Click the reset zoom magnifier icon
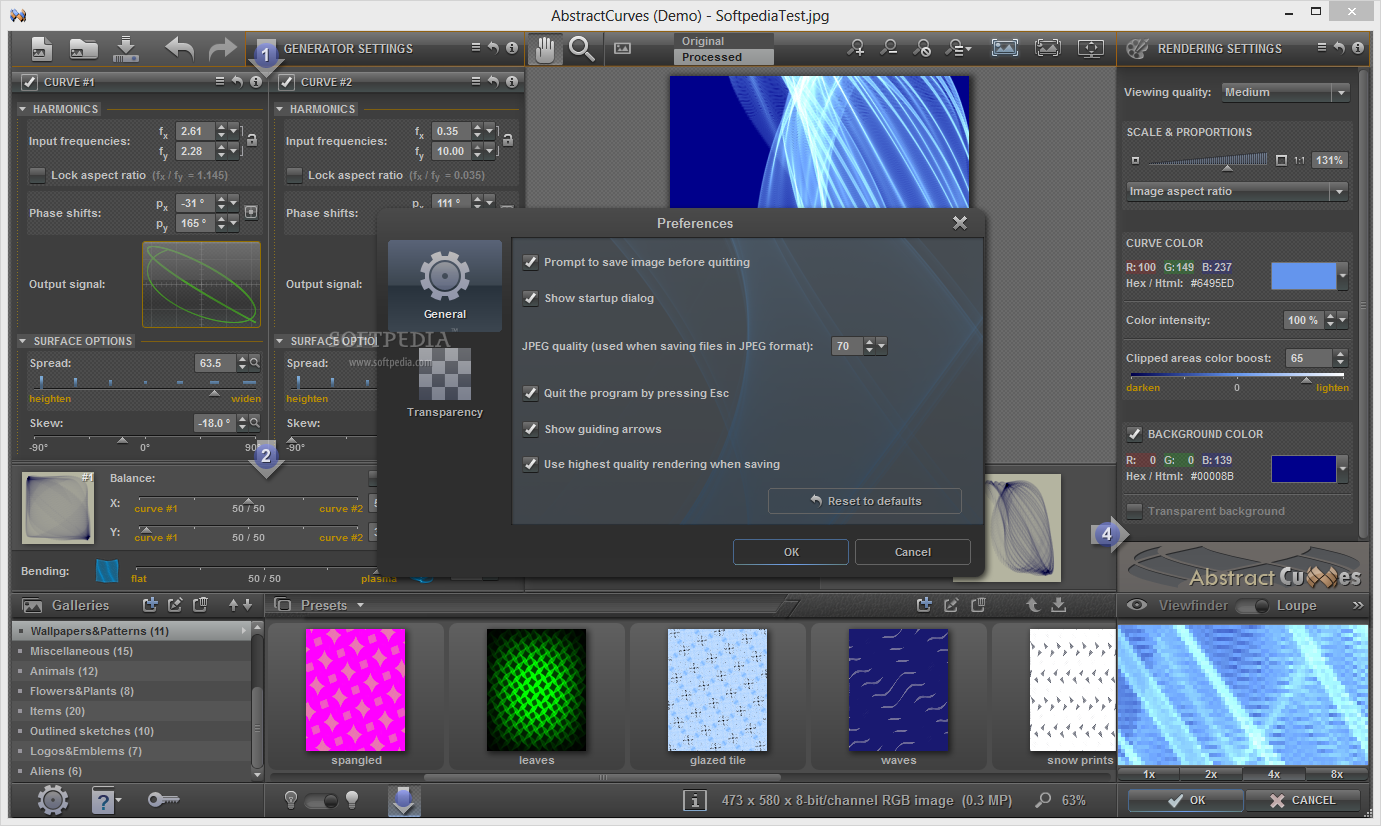Screen dimensions: 1381x826 (922, 48)
